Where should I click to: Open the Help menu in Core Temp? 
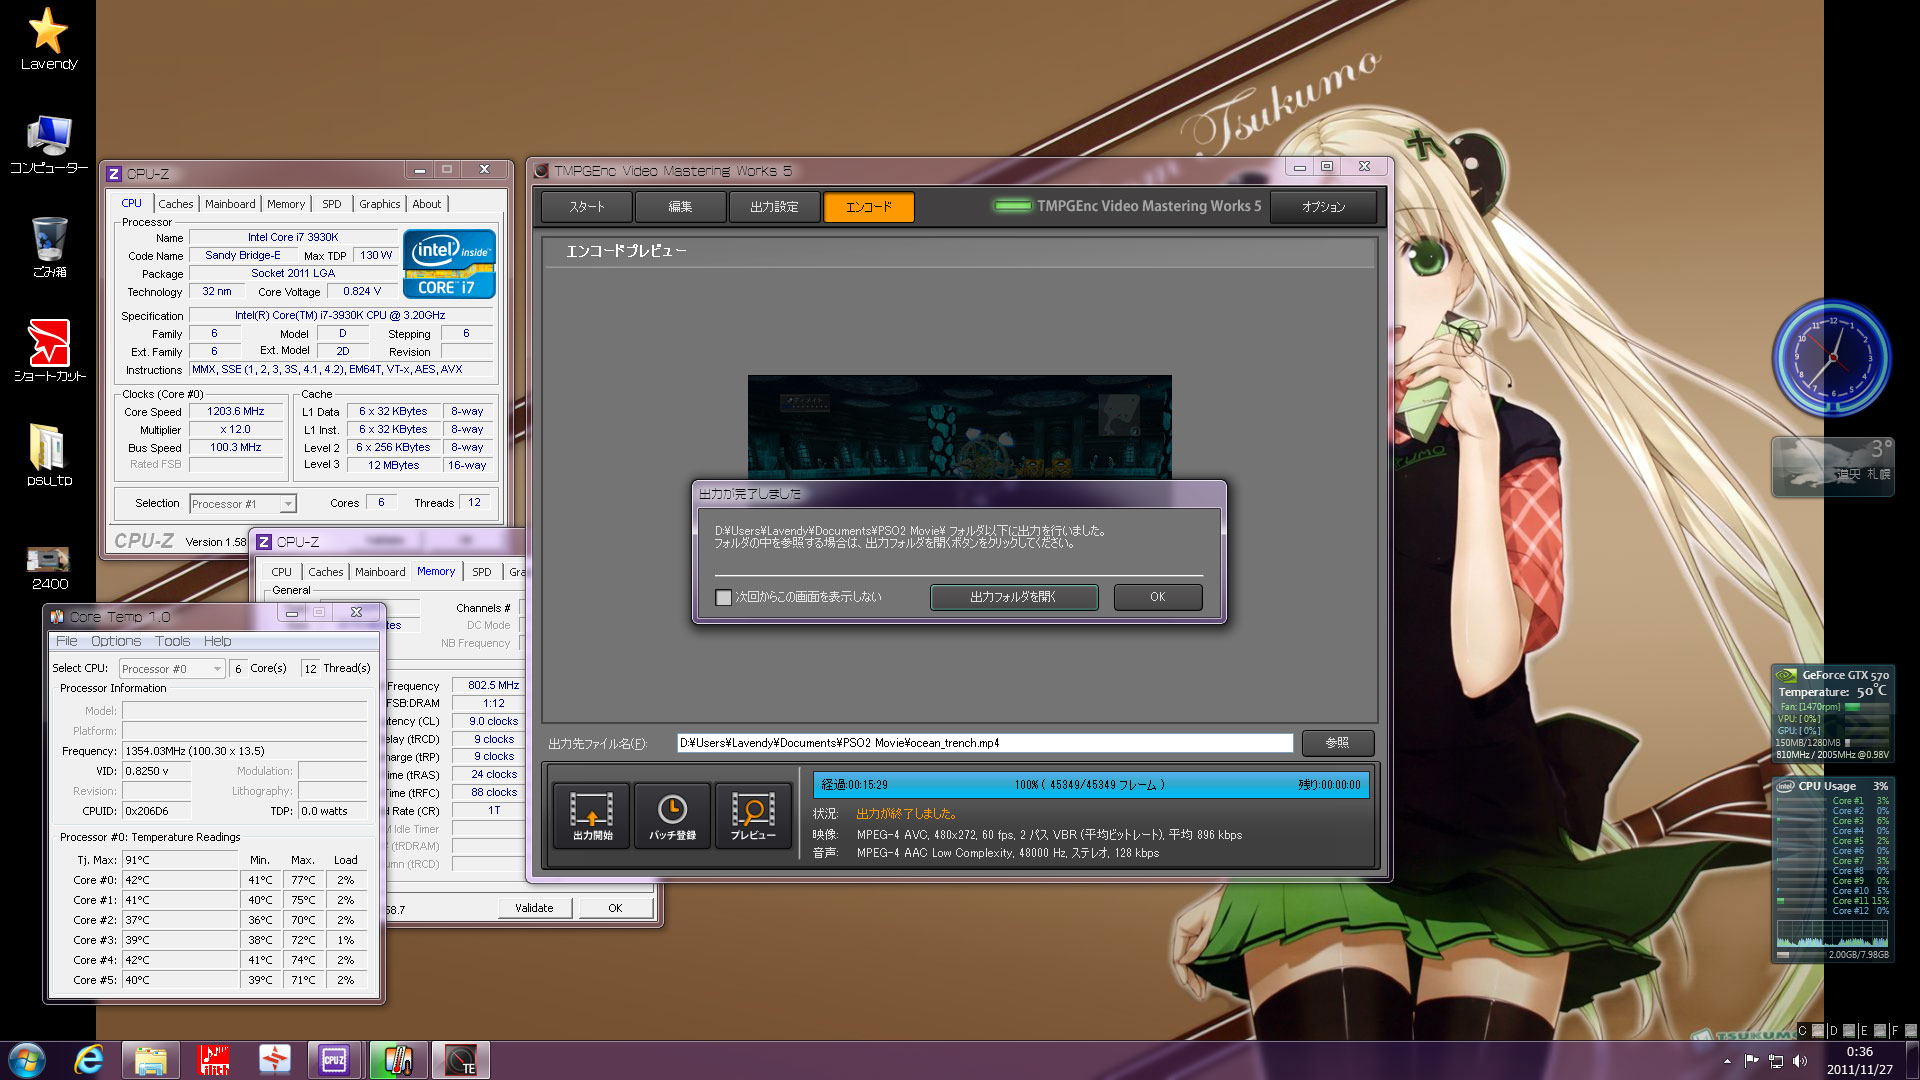click(217, 641)
